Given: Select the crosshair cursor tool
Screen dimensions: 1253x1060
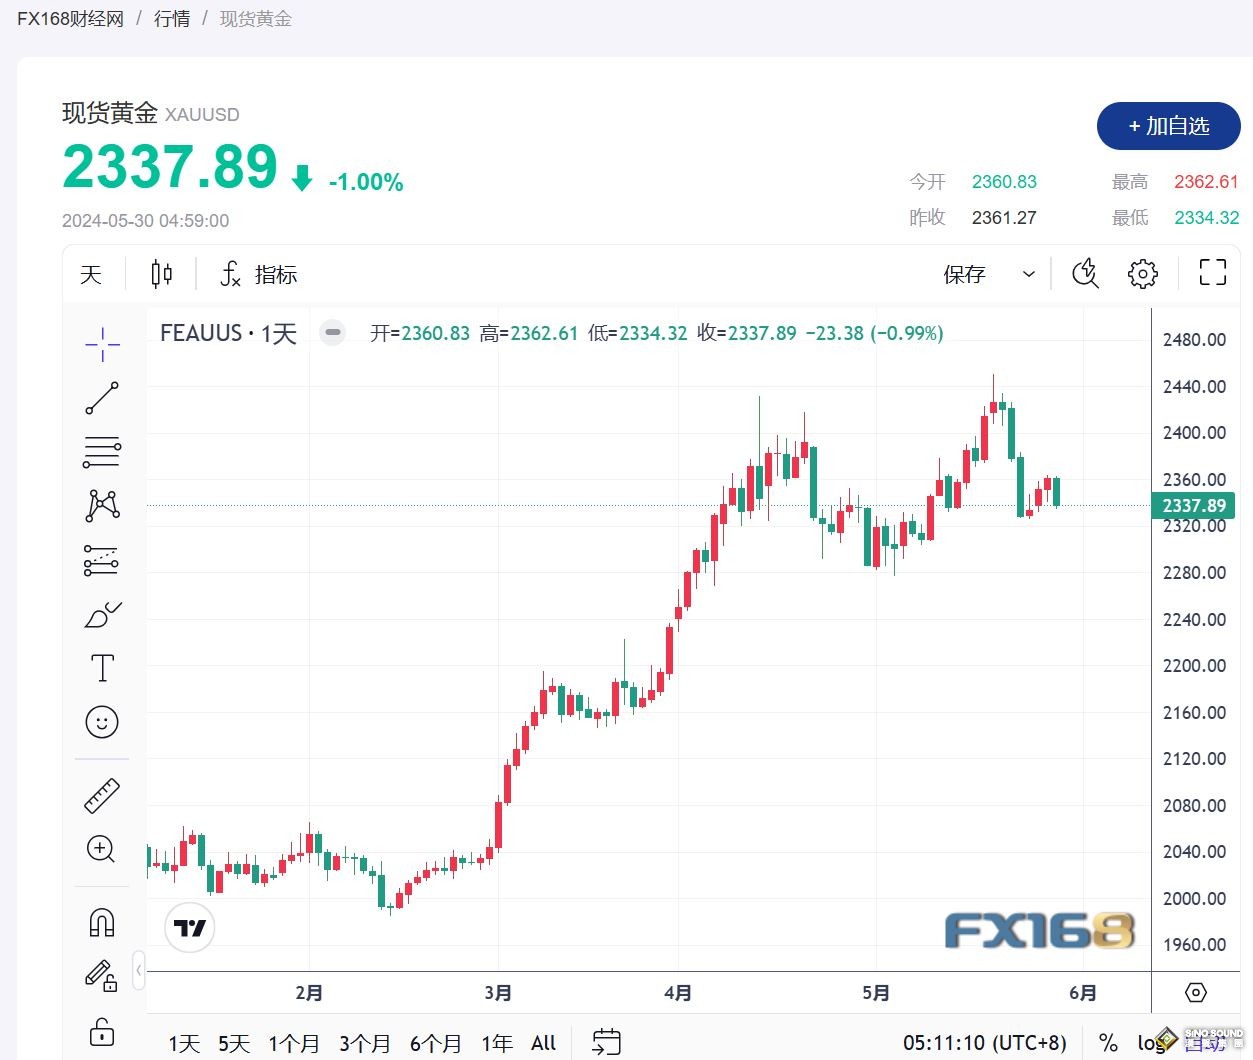Looking at the screenshot, I should 102,345.
